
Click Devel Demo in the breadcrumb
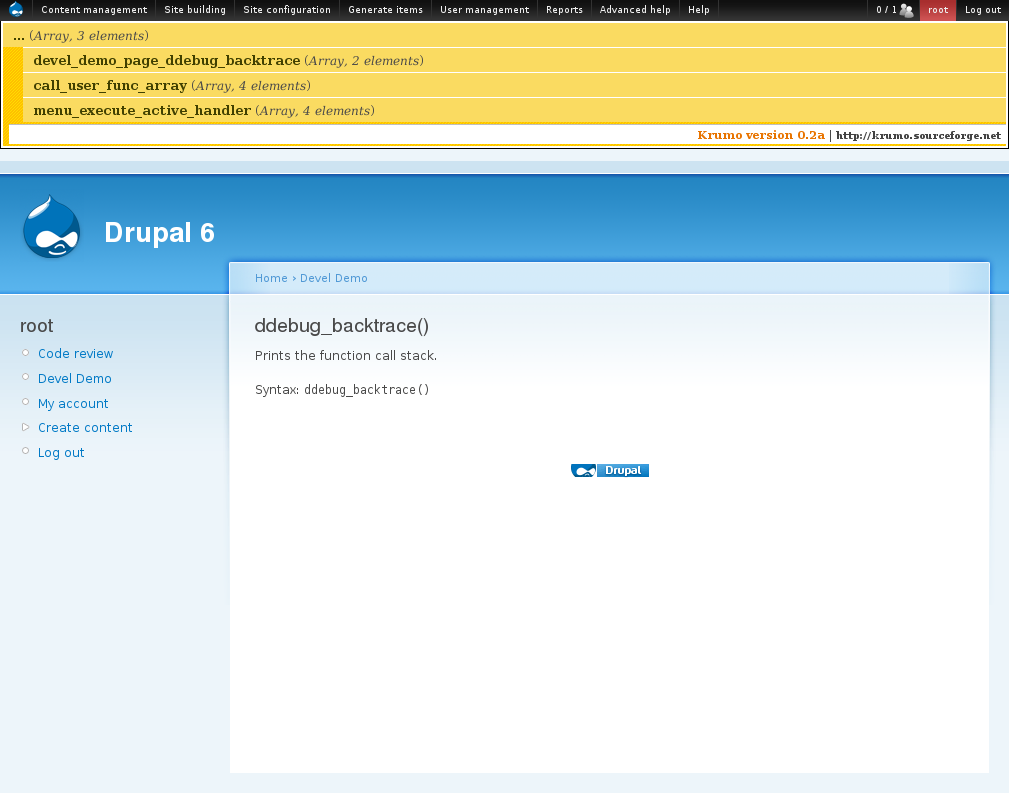tap(333, 277)
